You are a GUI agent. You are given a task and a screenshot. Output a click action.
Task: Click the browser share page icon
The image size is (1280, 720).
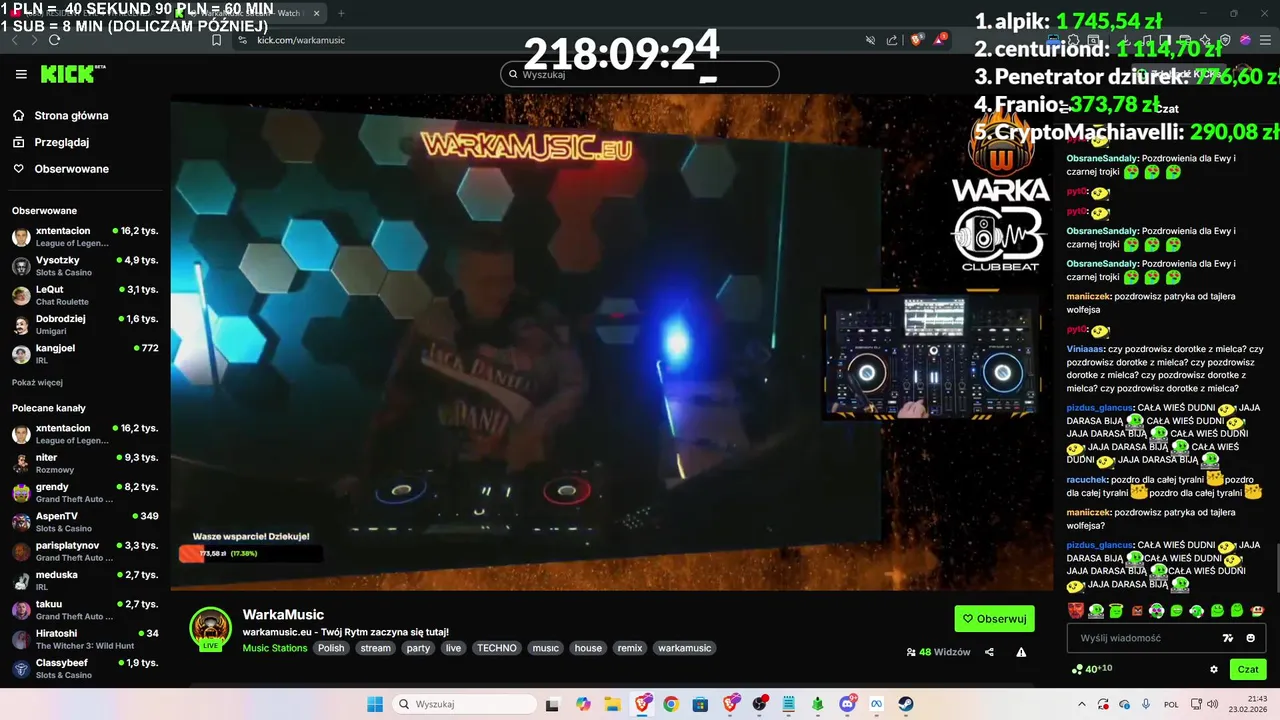(x=892, y=40)
